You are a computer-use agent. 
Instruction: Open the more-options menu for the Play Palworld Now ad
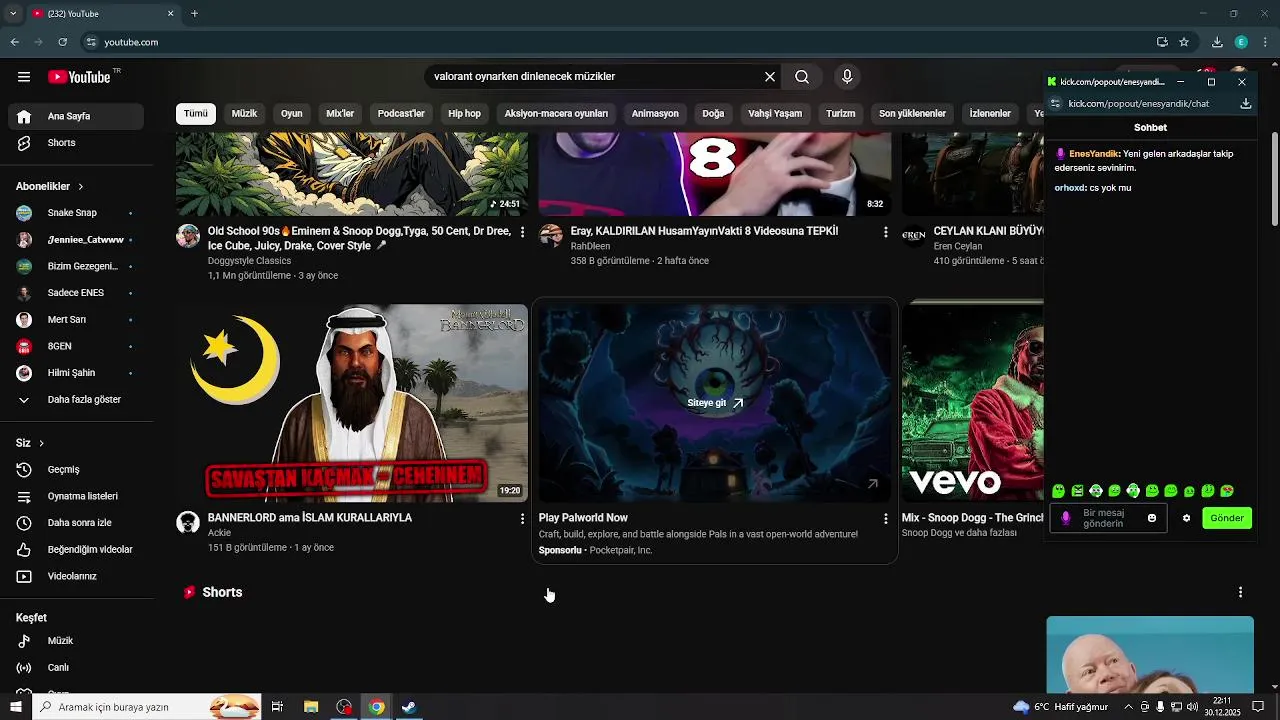click(x=885, y=519)
